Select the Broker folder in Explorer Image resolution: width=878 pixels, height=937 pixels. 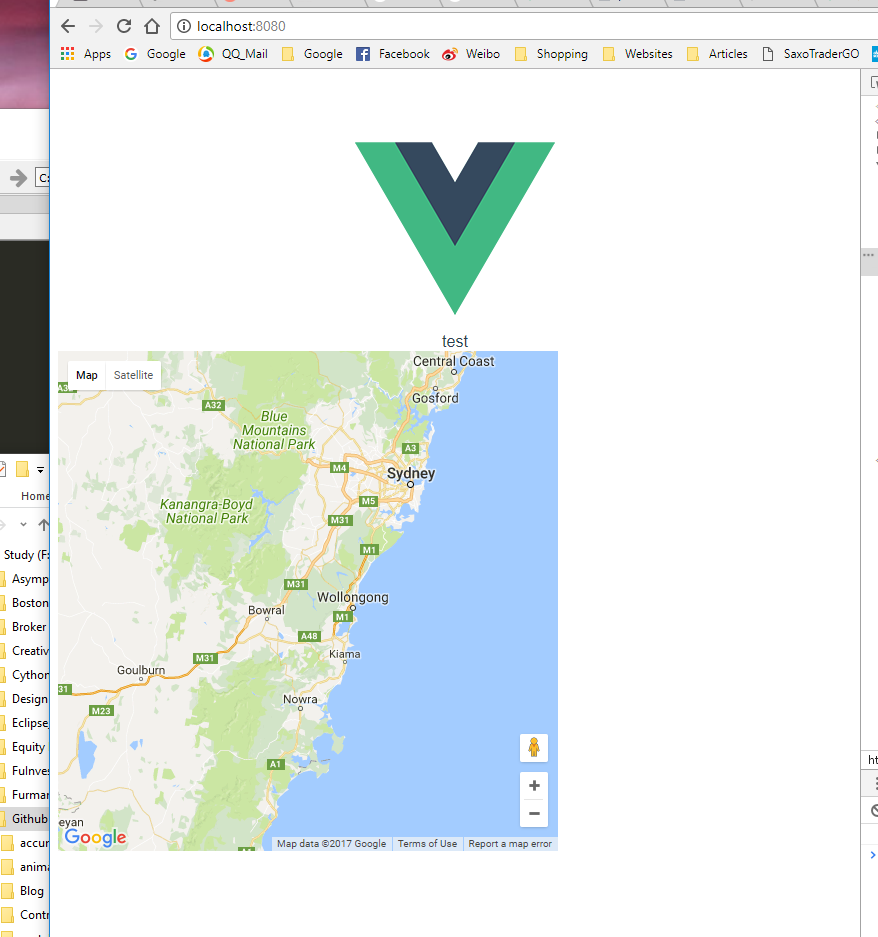pyautogui.click(x=25, y=627)
